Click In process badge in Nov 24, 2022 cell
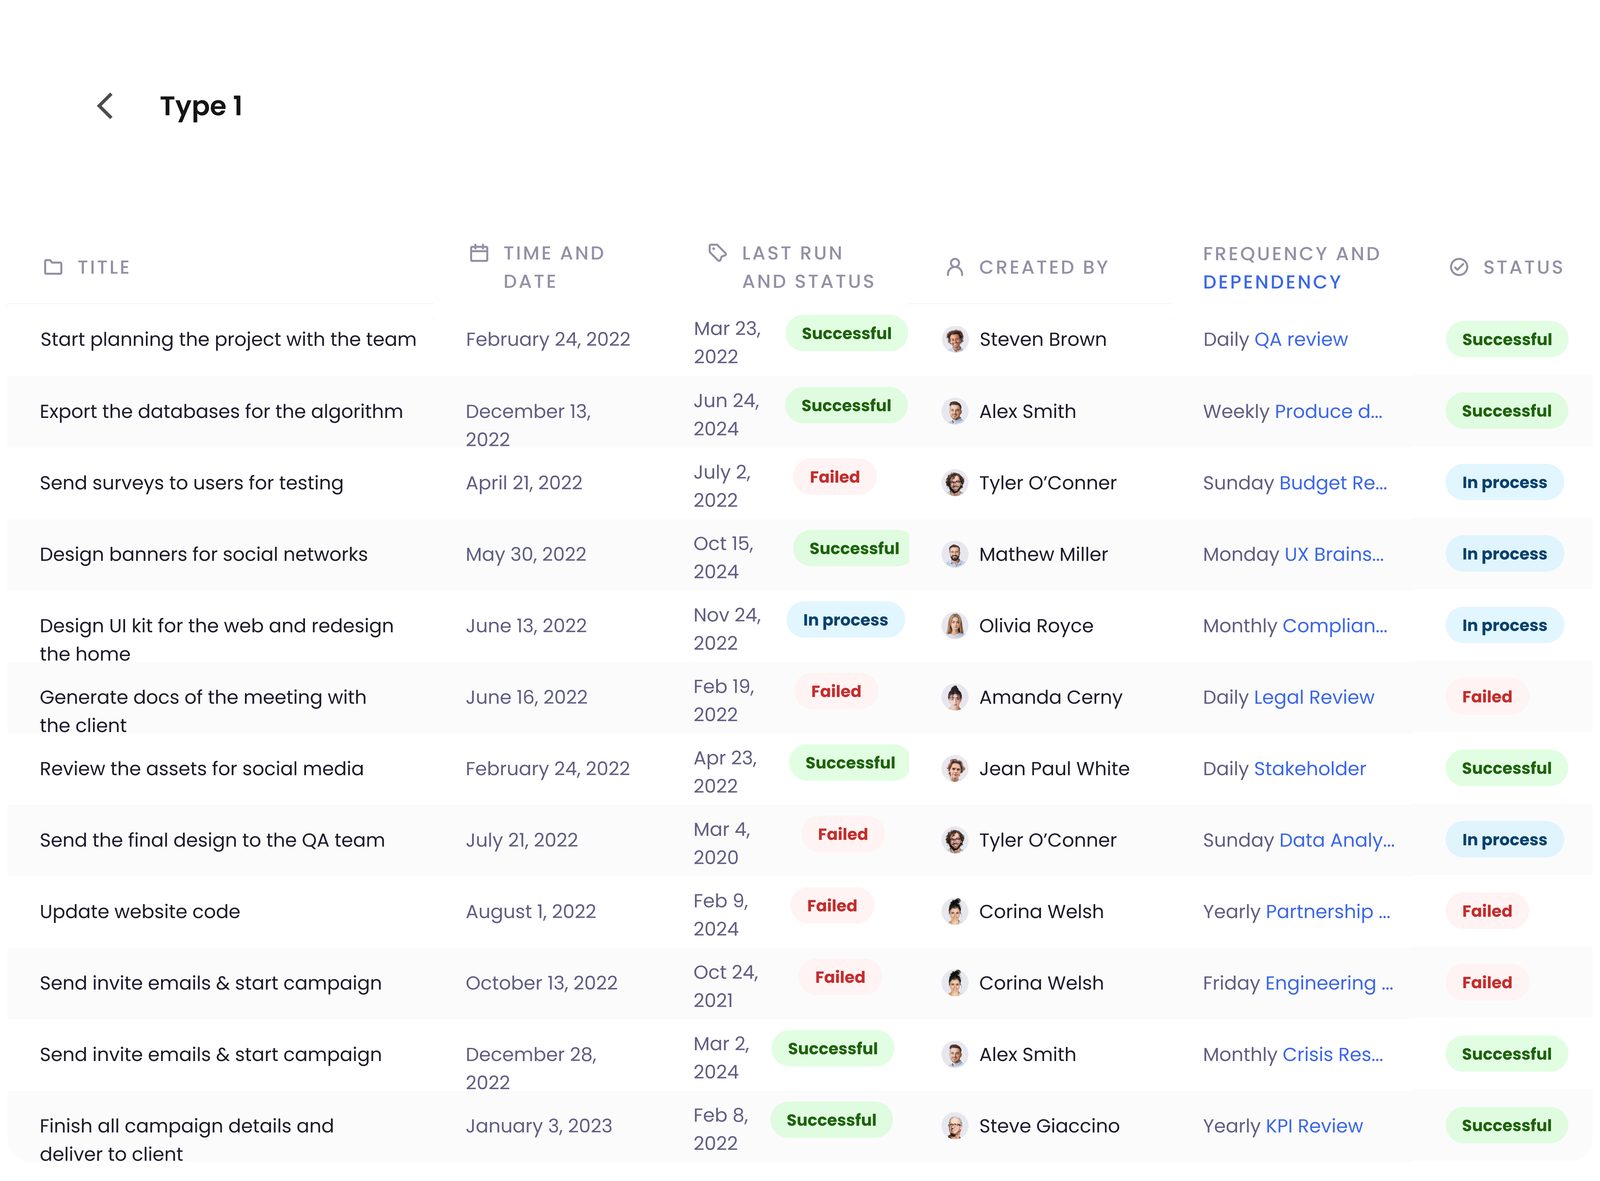The height and width of the screenshot is (1181, 1600). pyautogui.click(x=845, y=620)
